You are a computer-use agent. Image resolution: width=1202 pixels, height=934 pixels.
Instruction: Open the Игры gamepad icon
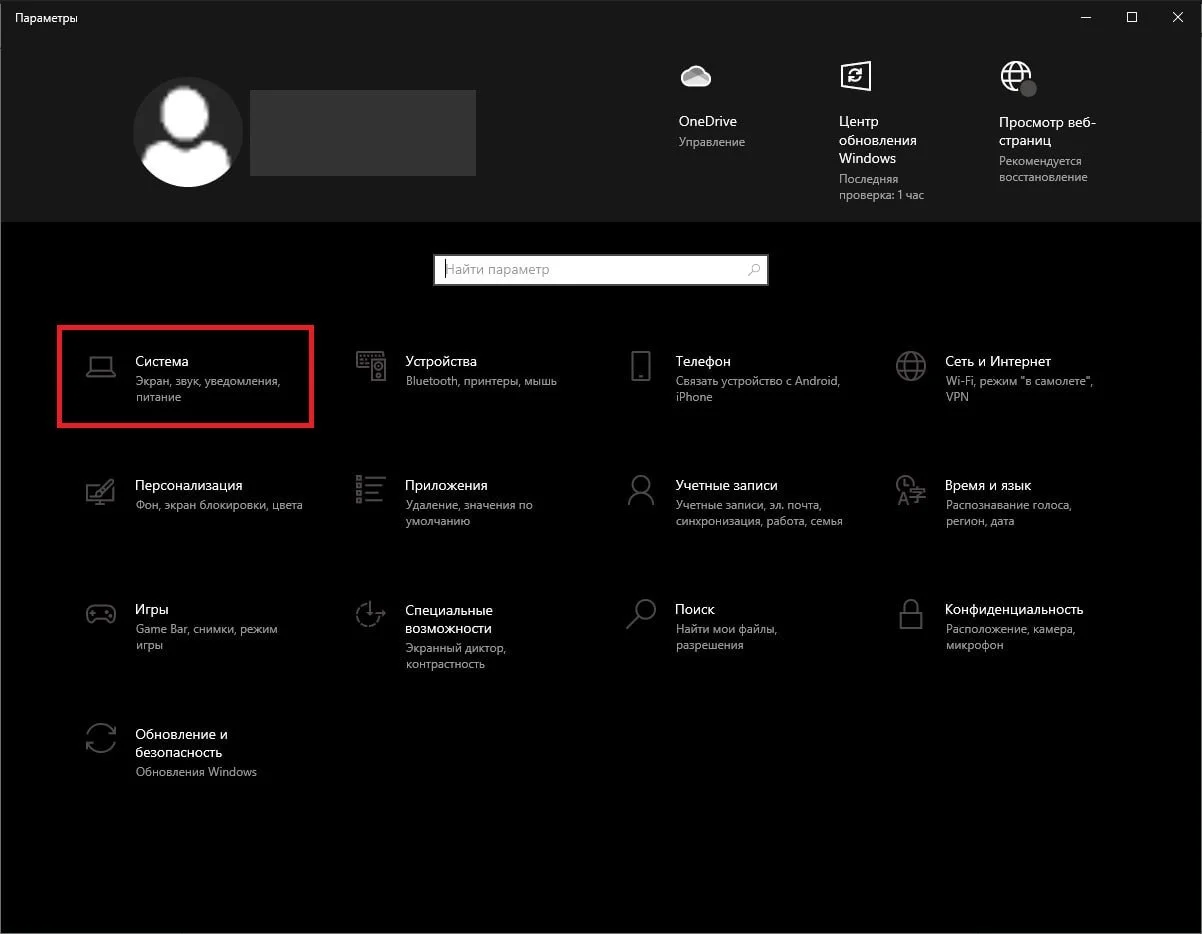click(100, 614)
